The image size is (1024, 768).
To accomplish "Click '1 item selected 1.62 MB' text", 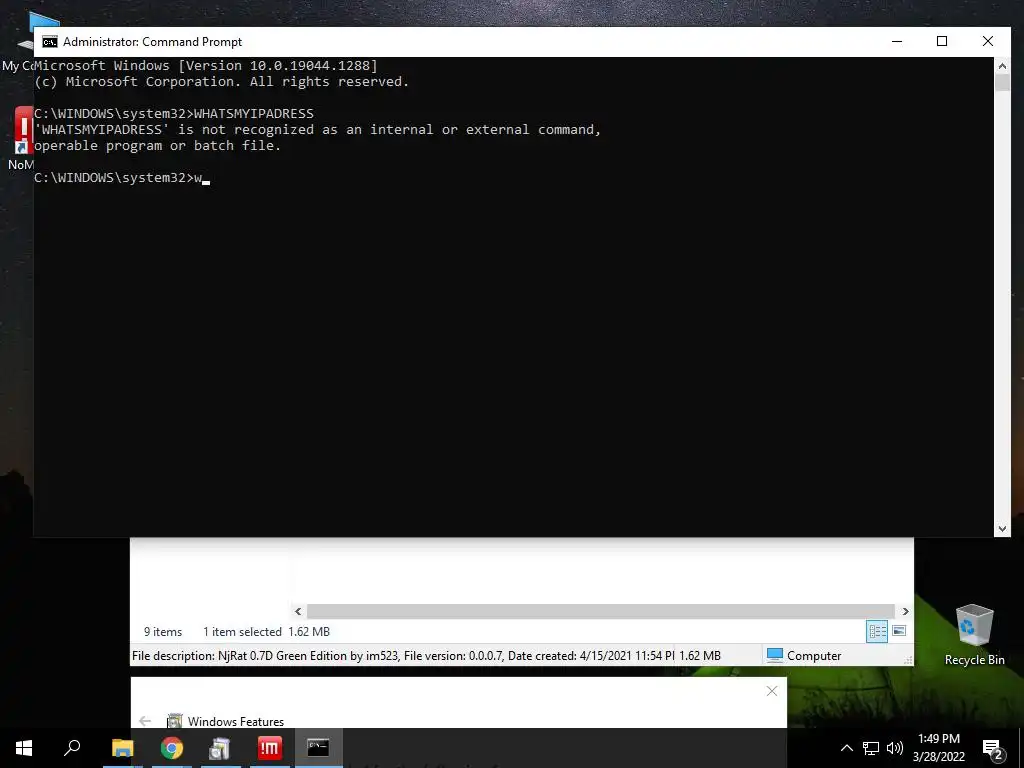I will tap(266, 632).
